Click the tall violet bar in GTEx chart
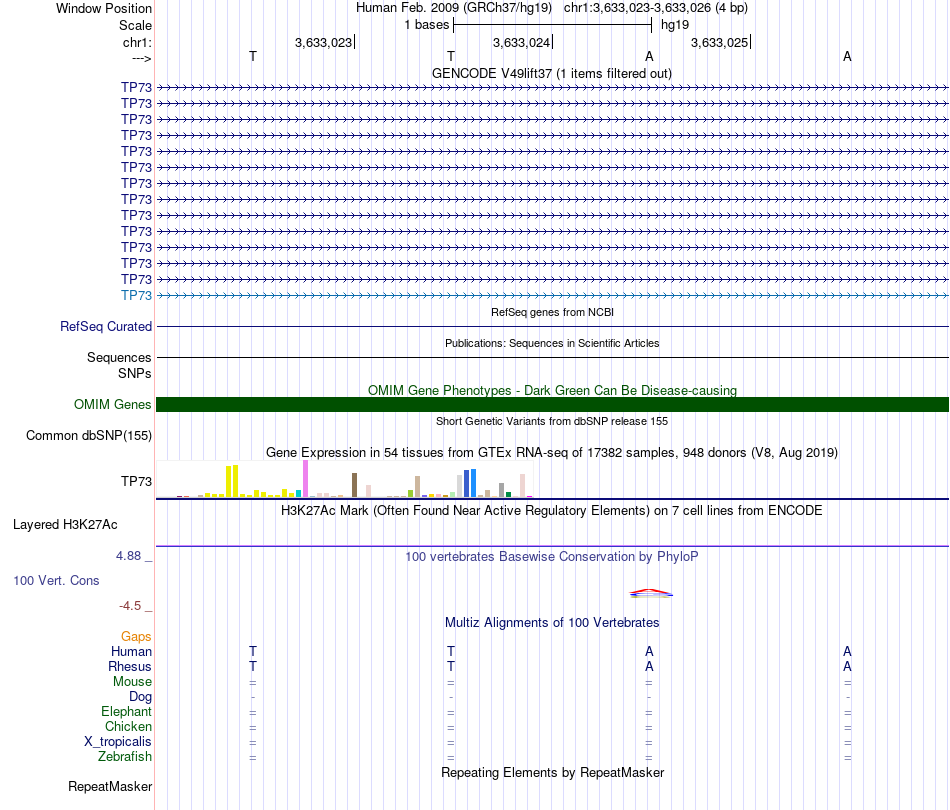Screen dimensions: 950x810 click(305, 479)
